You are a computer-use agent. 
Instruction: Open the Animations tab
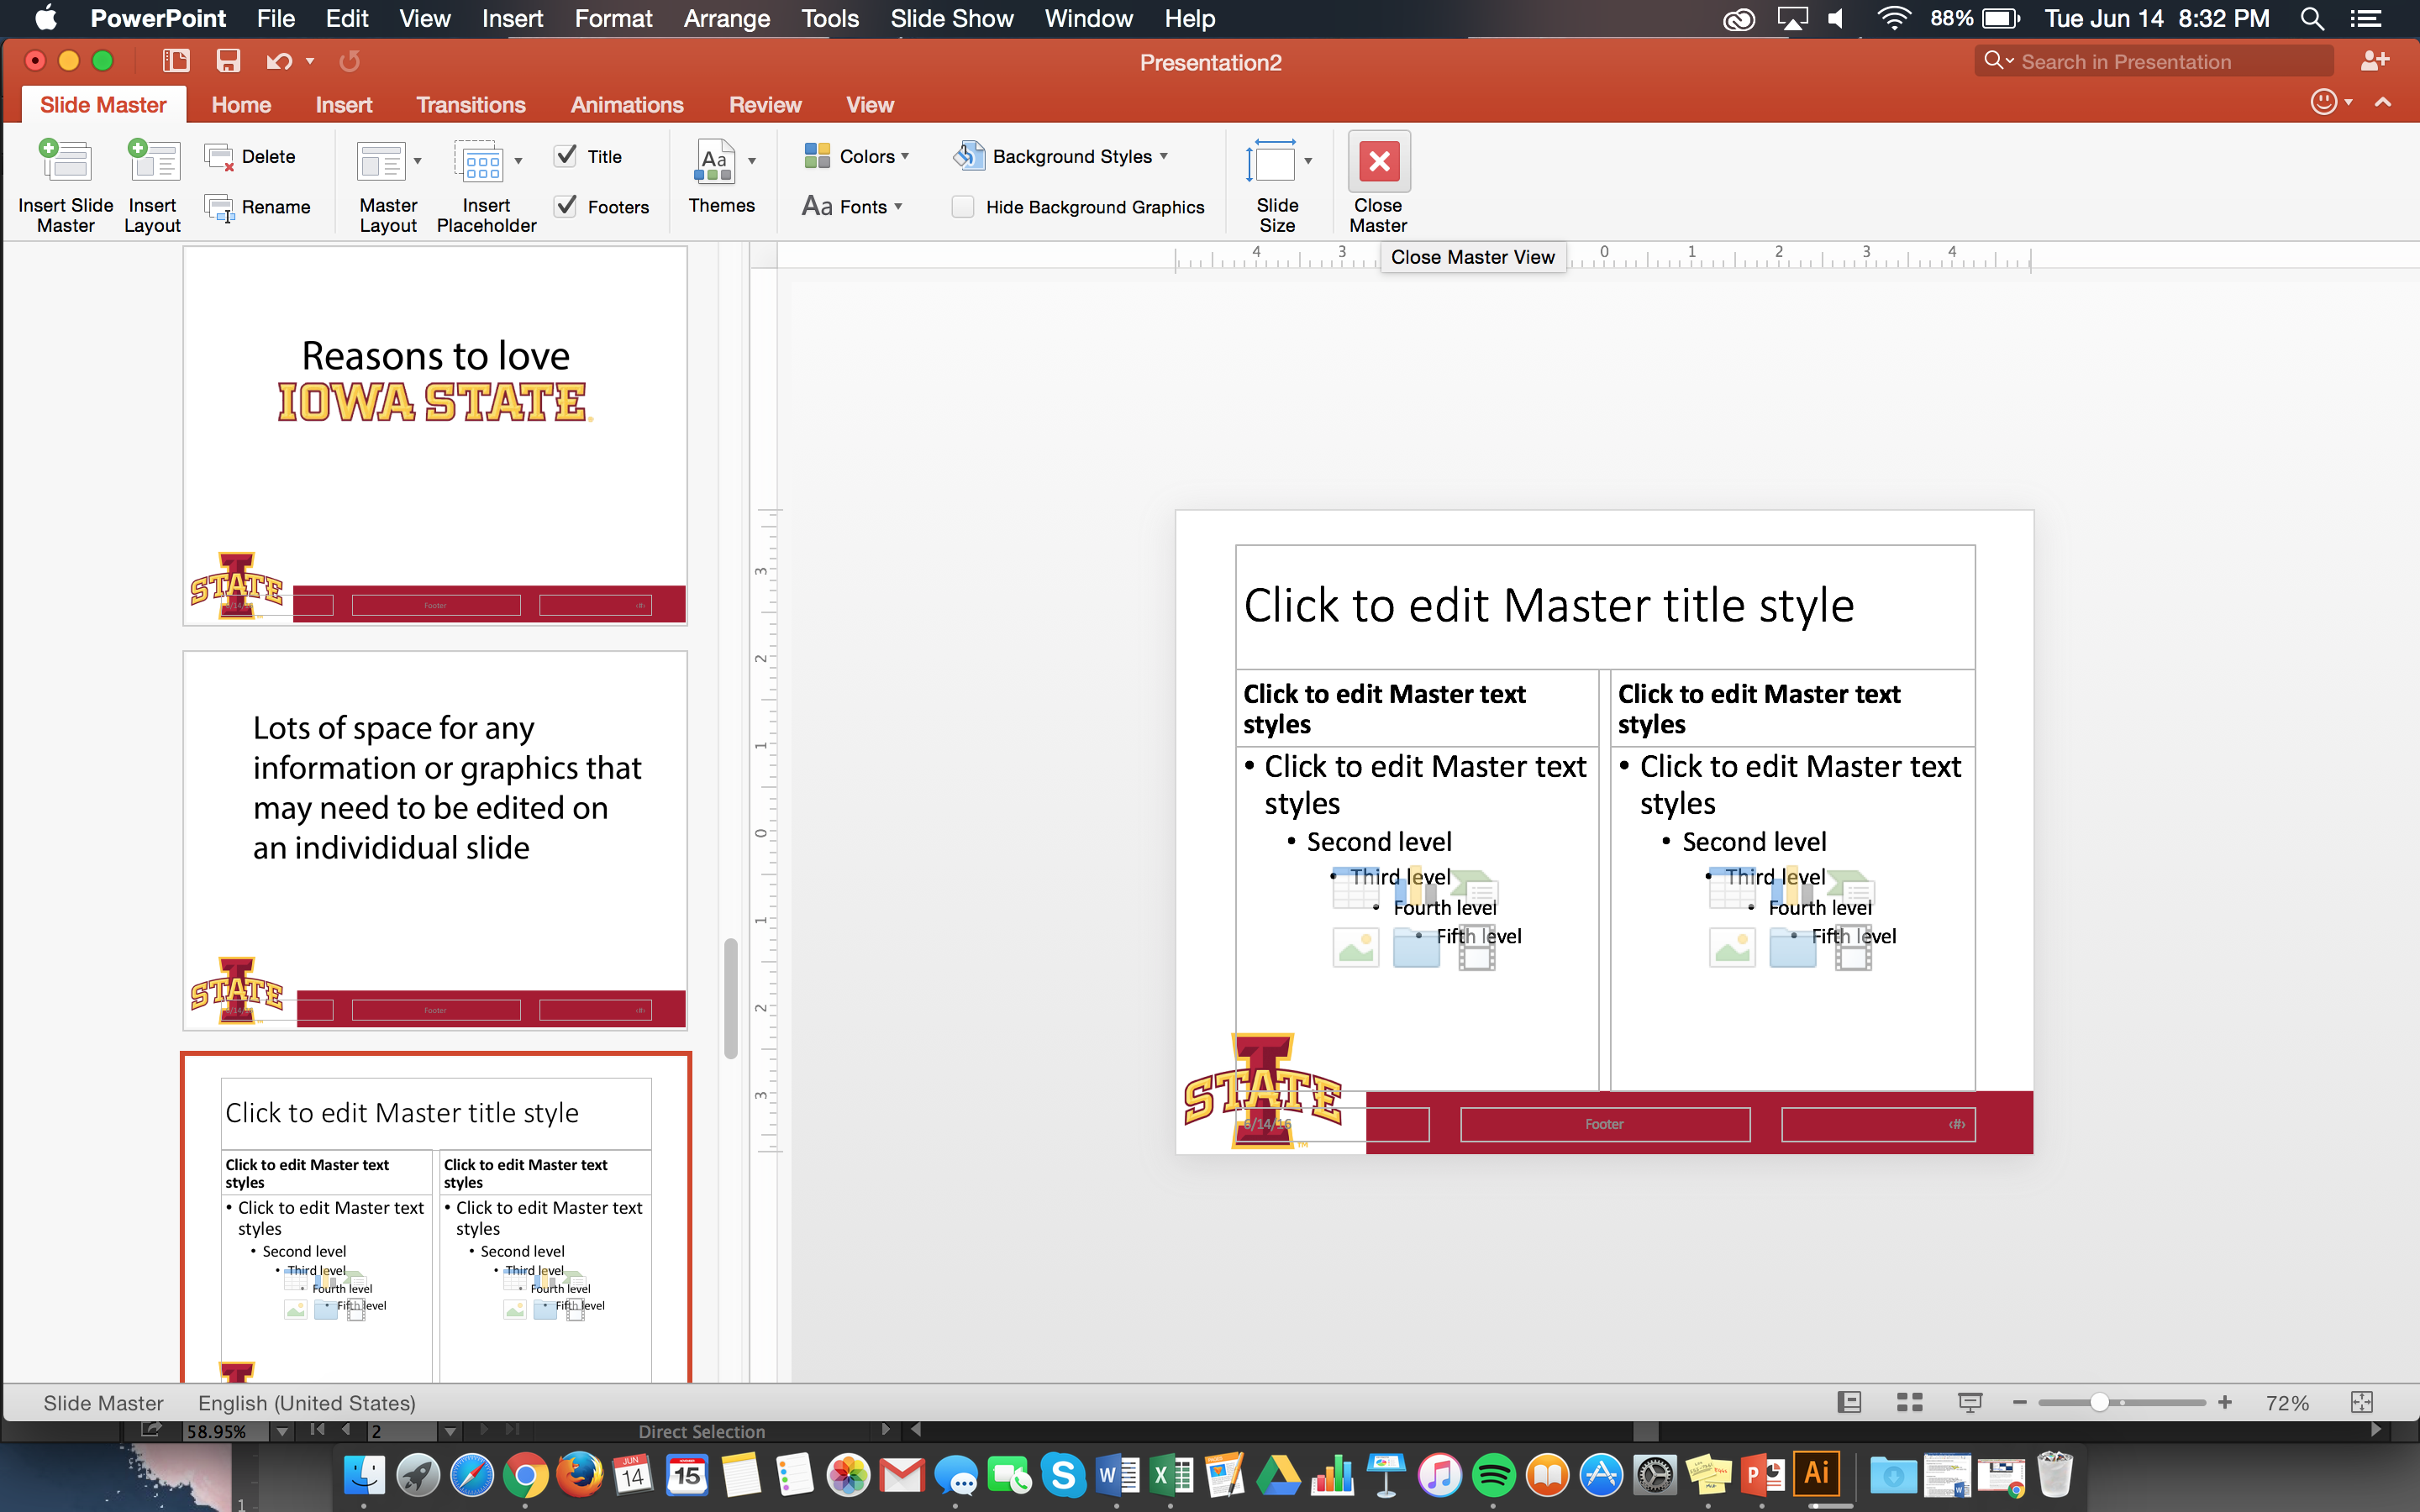tap(627, 104)
